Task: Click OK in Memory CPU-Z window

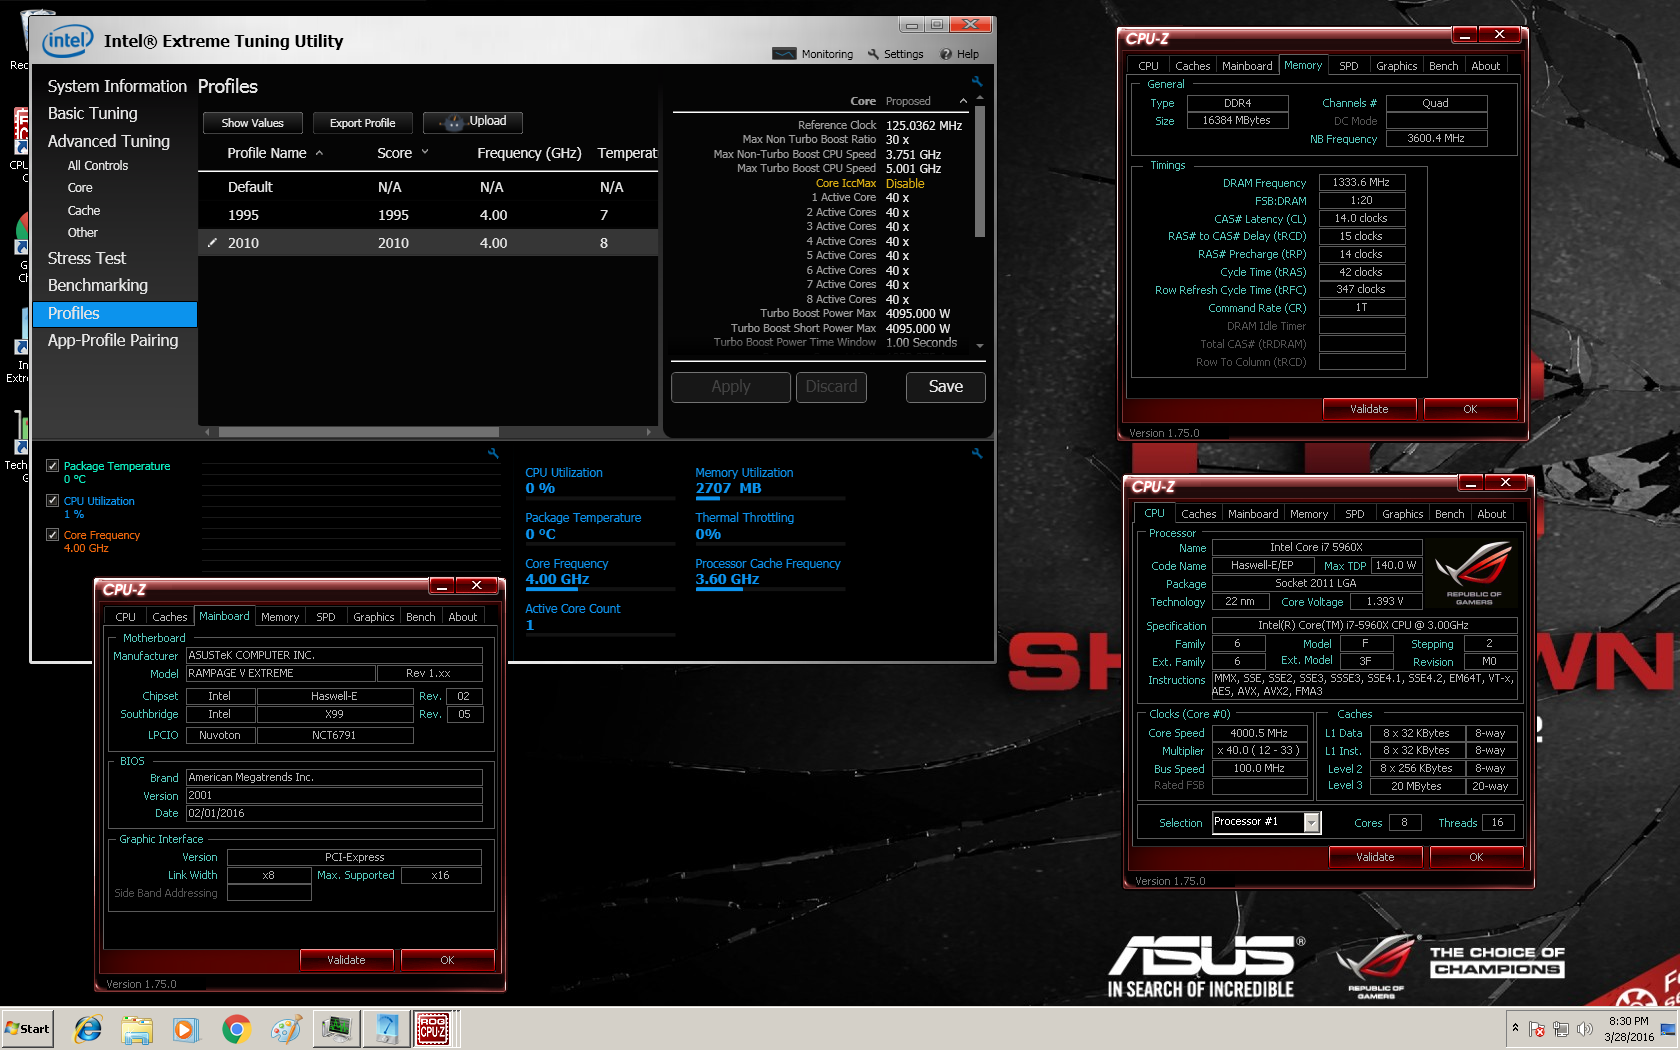Action: tap(1470, 409)
